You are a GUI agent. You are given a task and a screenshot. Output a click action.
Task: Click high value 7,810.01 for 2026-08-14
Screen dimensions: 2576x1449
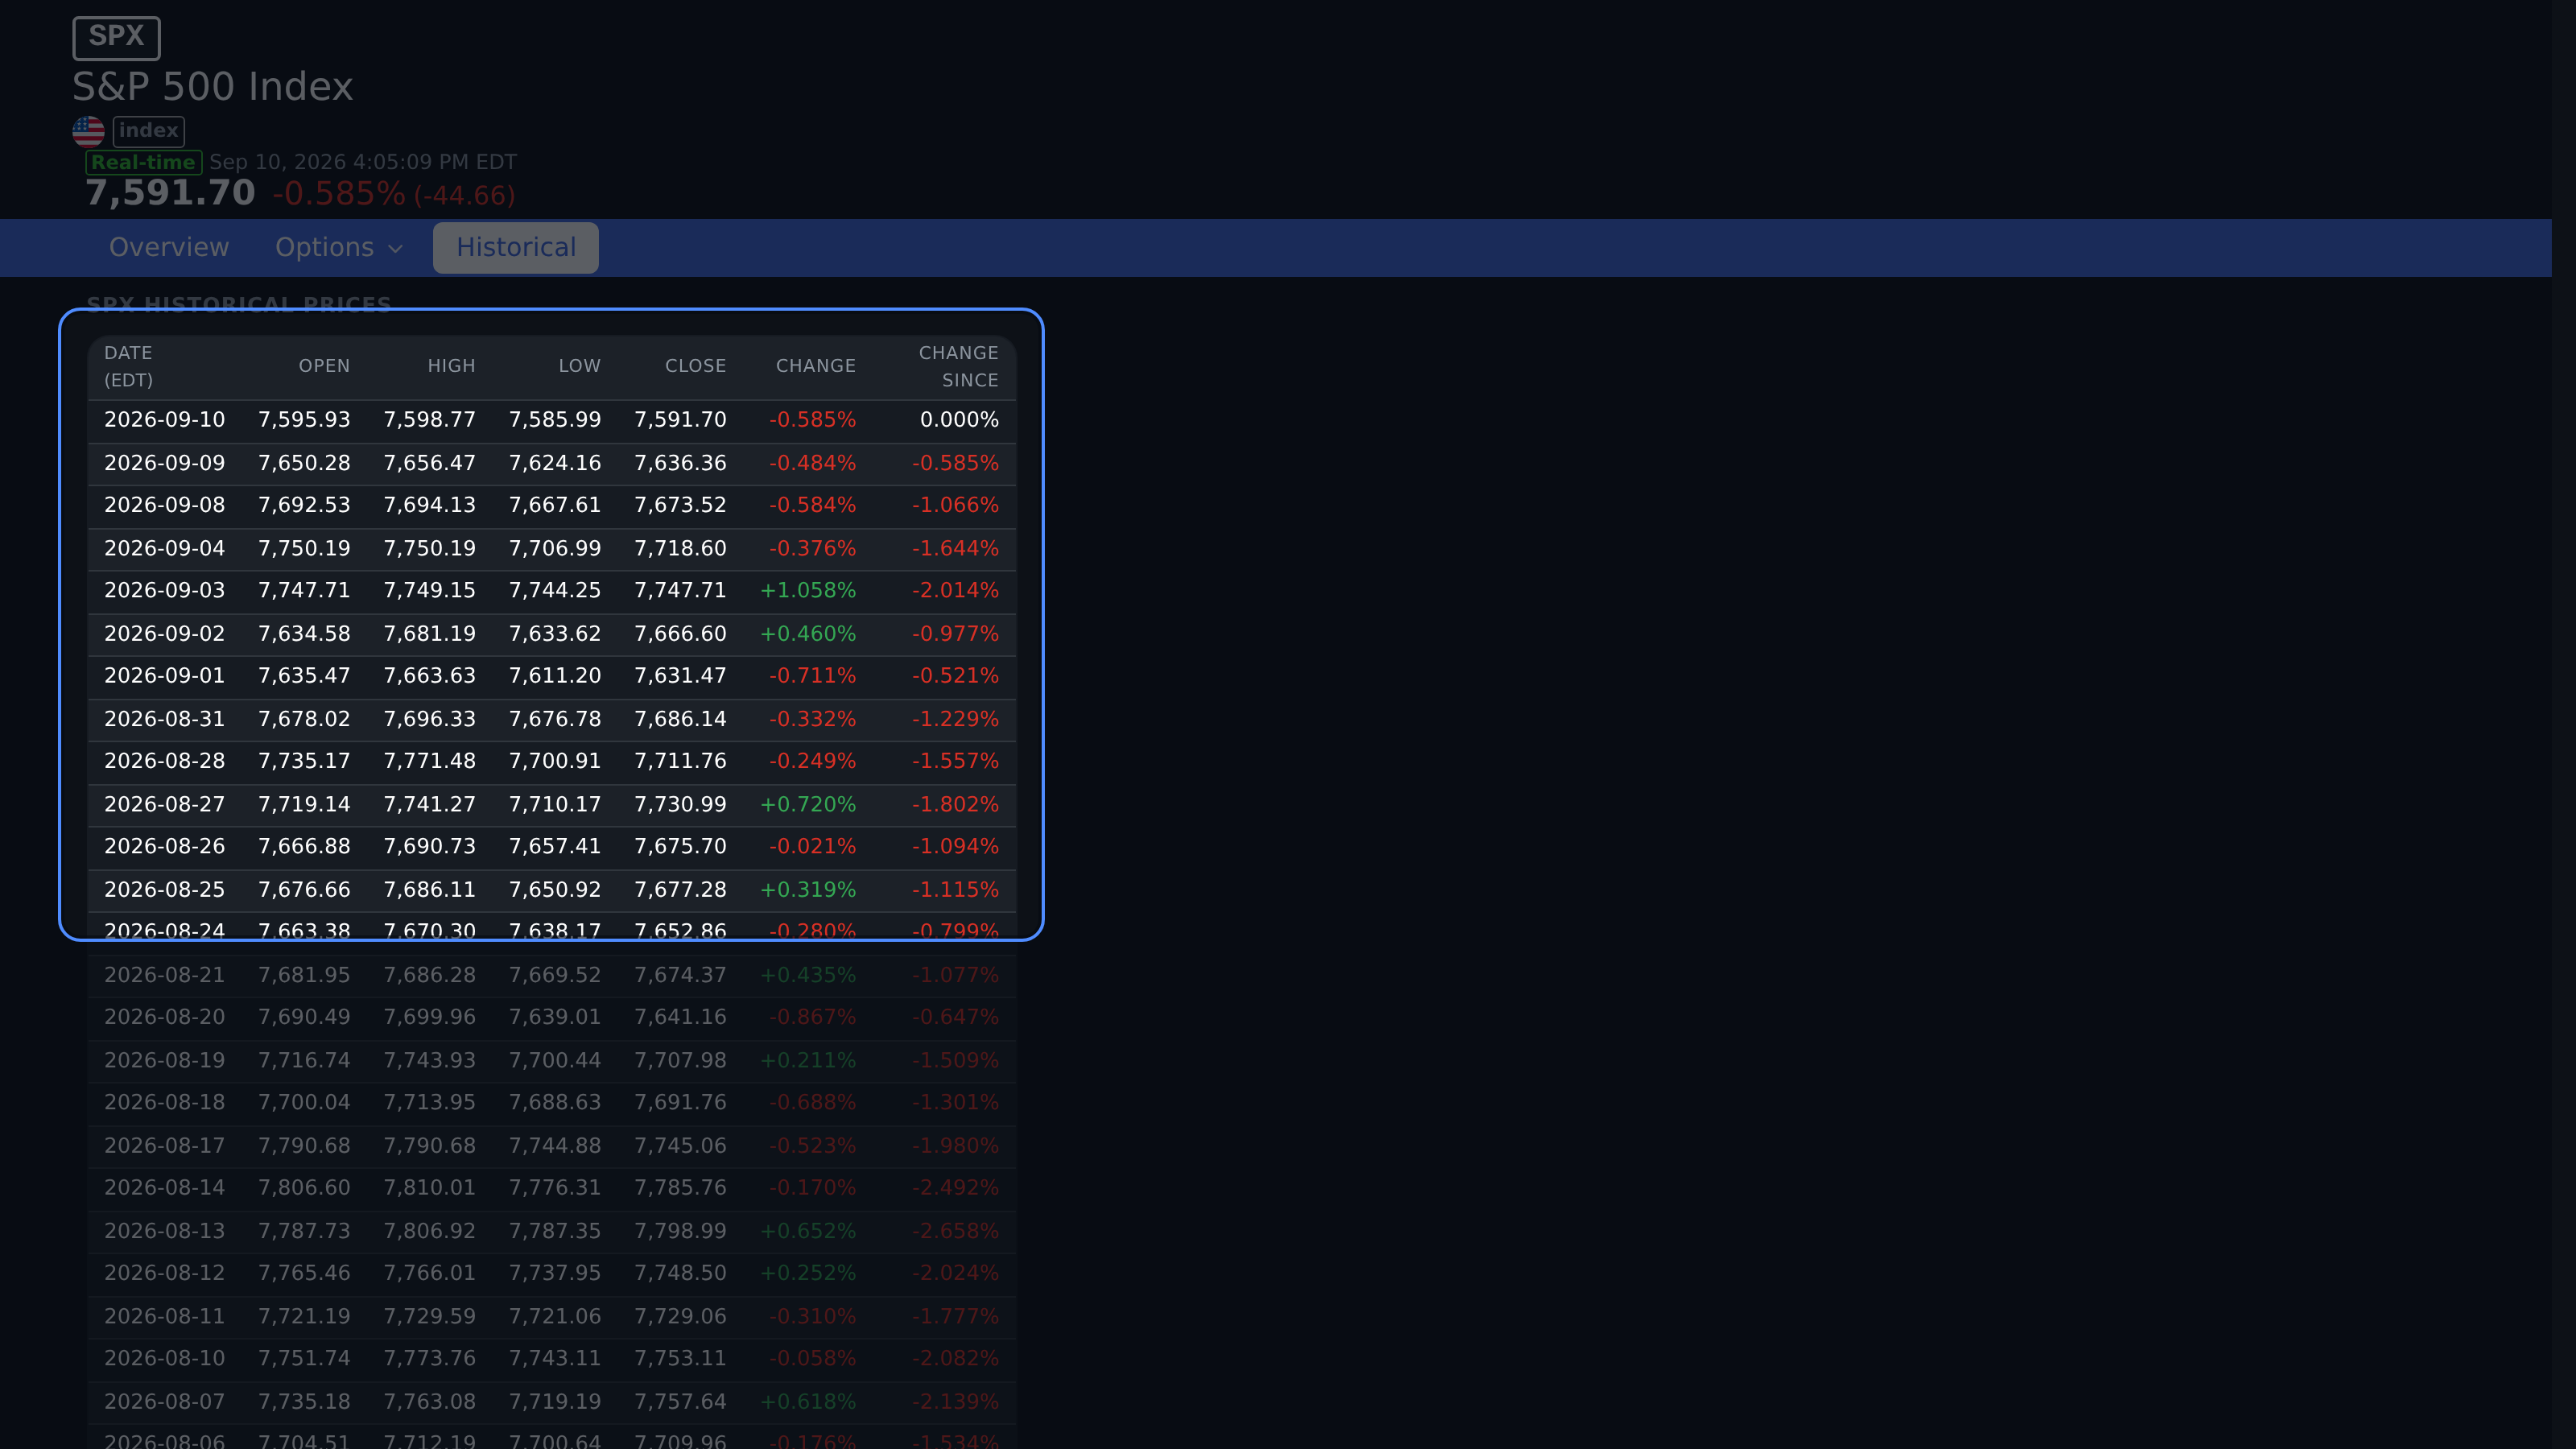(429, 1188)
